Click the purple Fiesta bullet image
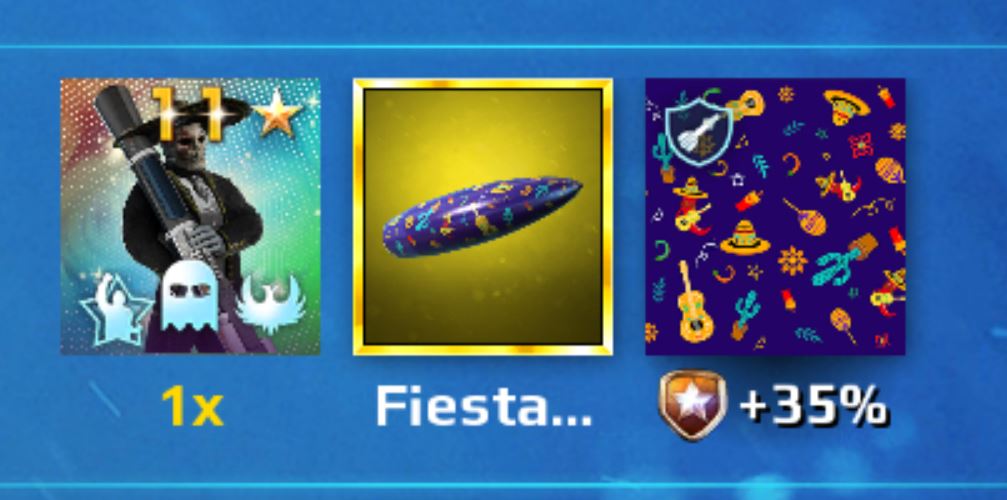Viewport: 1007px width, 500px height. click(482, 216)
